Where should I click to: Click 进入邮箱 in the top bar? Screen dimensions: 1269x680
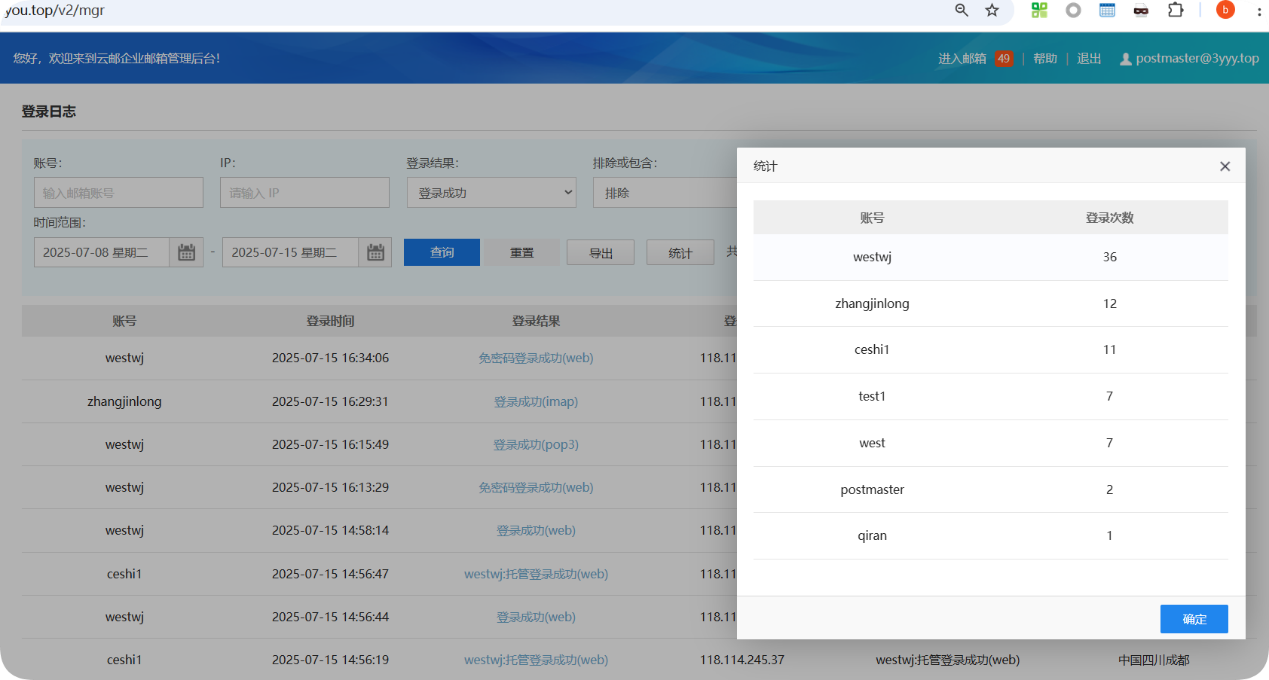(x=963, y=59)
